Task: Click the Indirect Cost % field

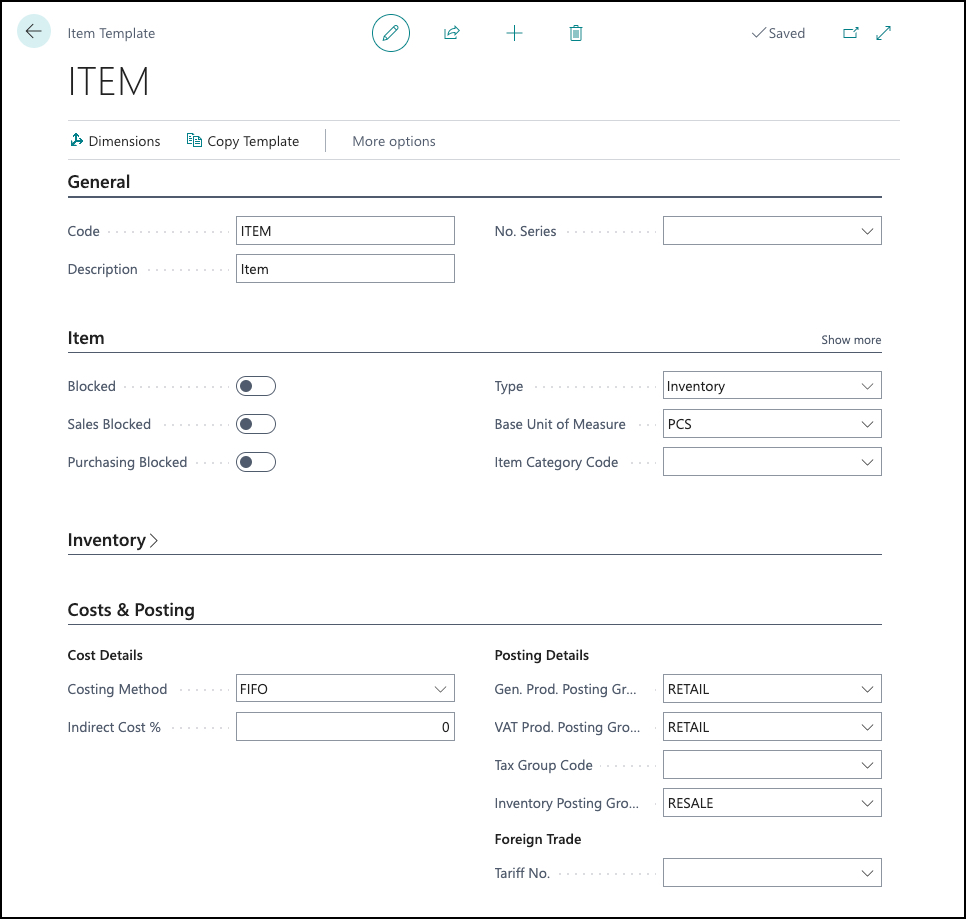Action: [345, 727]
